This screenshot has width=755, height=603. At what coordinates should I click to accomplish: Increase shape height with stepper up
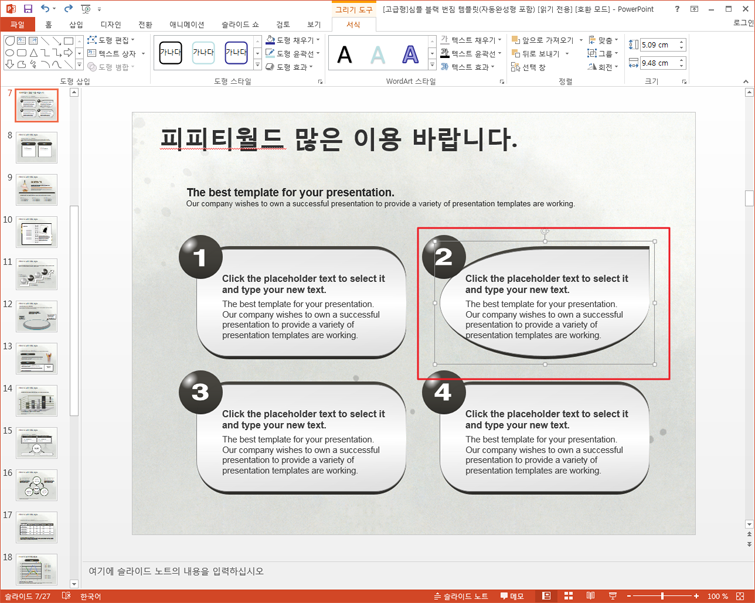(682, 42)
